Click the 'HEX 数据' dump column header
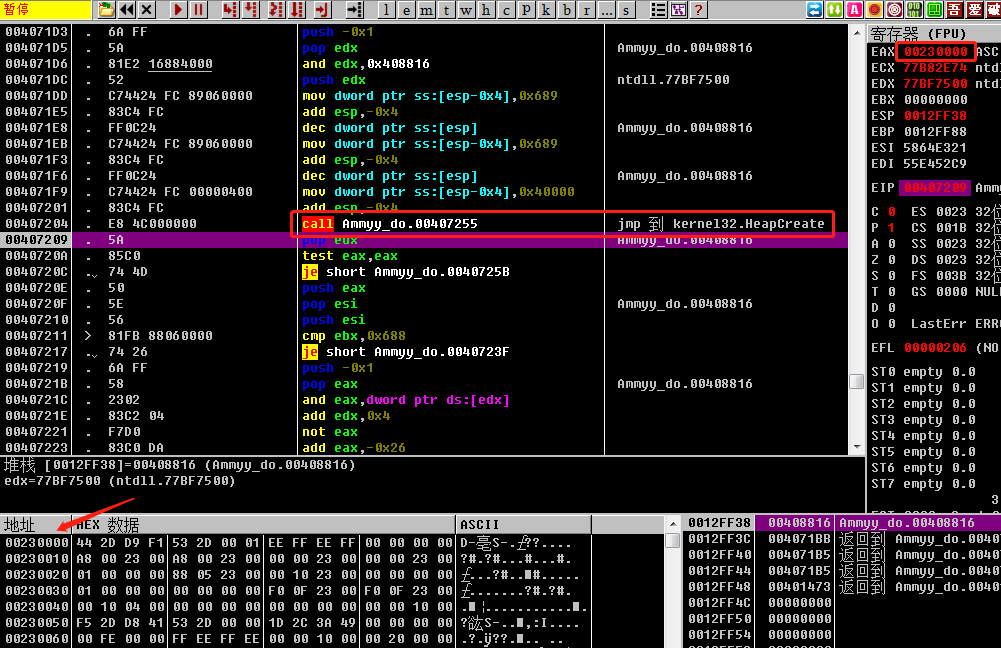The height and width of the screenshot is (648, 1001). point(264,525)
